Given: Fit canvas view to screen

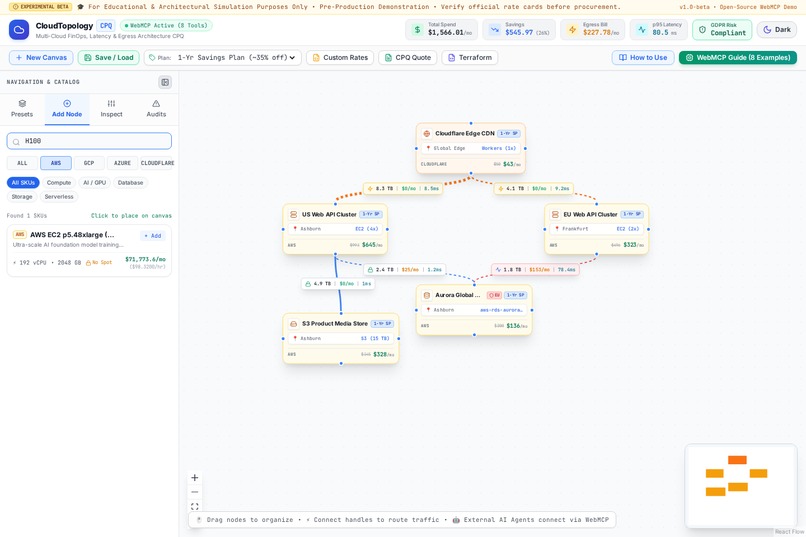Looking at the screenshot, I should (x=195, y=506).
